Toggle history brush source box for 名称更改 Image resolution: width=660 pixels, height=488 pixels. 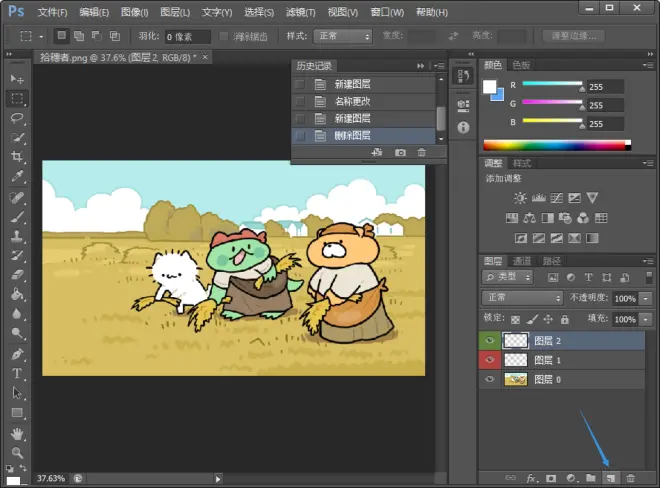(x=300, y=101)
